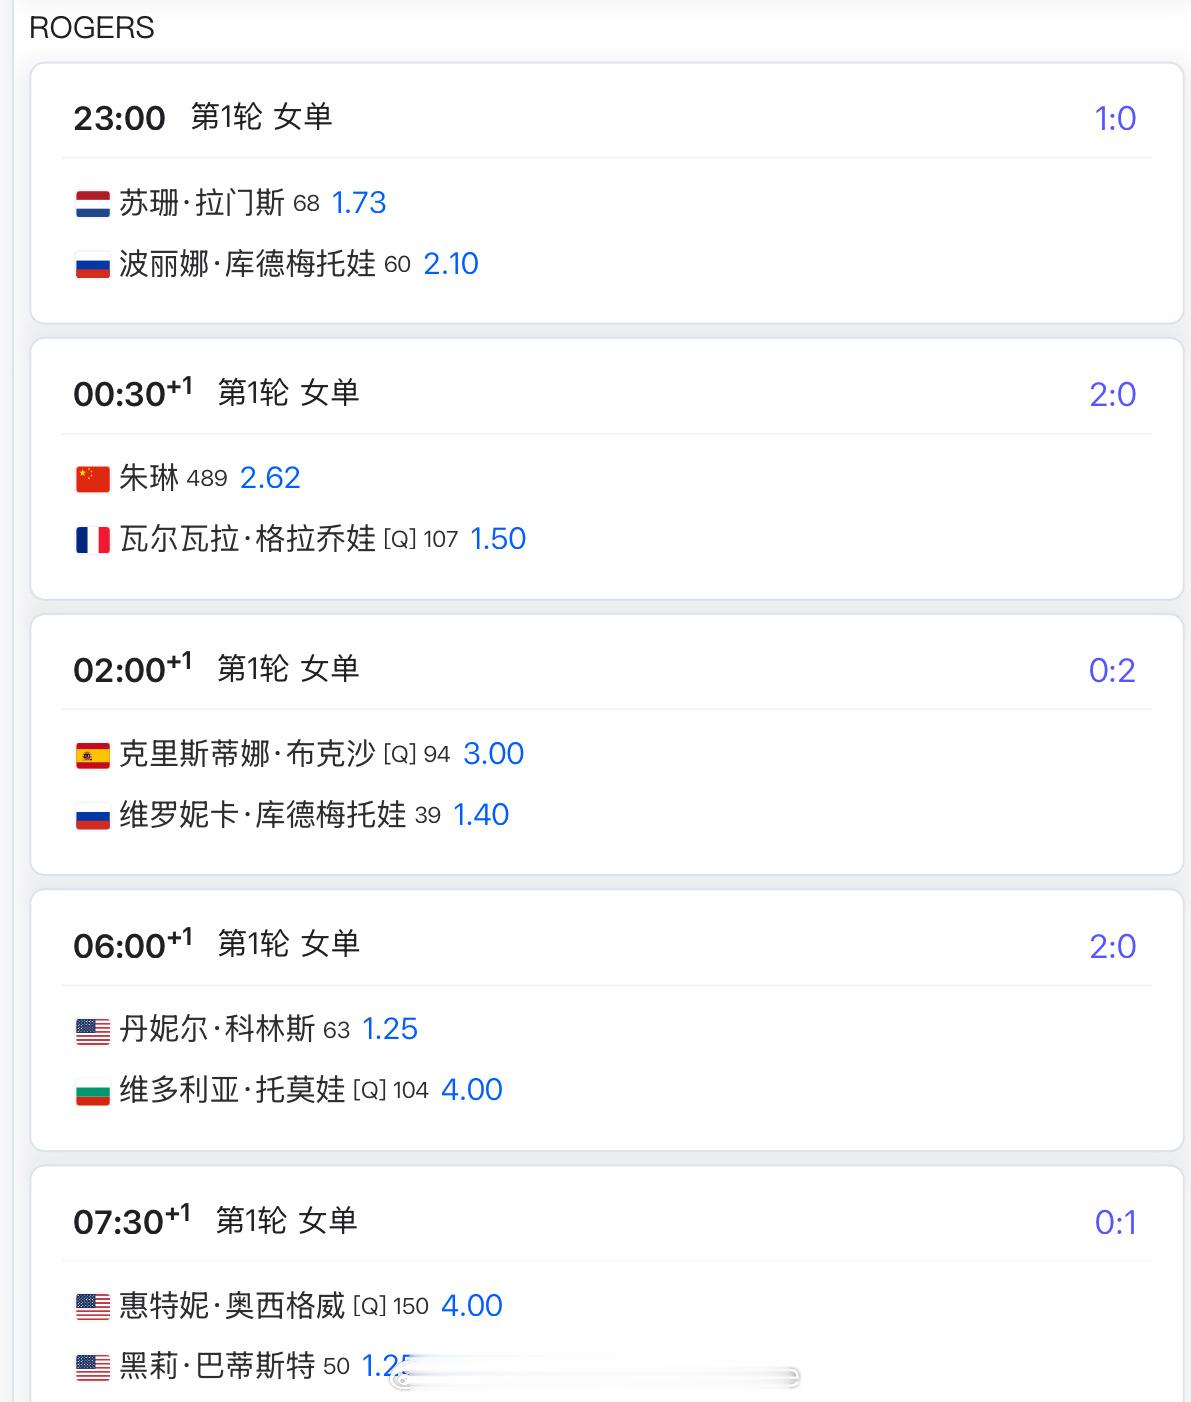Viewport: 1191px width, 1402px height.
Task: Click the China flag beside 朱琳
Action: click(x=93, y=479)
